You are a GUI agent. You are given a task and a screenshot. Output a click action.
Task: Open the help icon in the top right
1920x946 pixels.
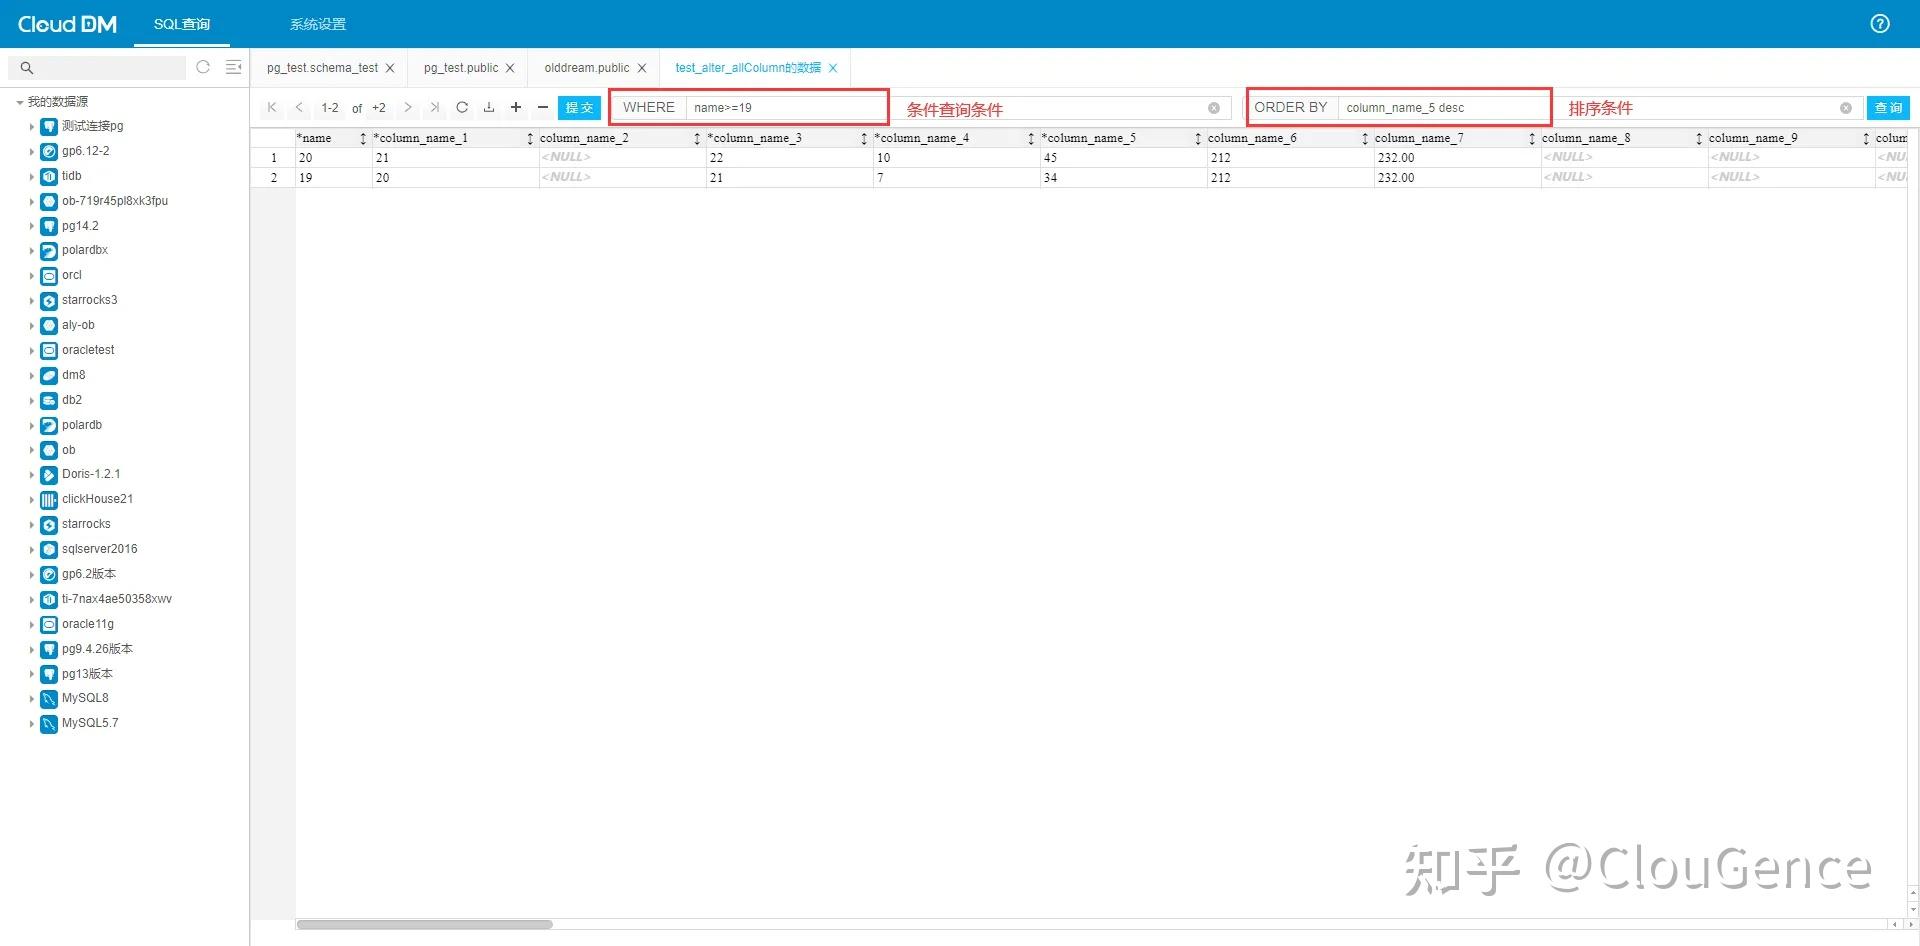point(1880,23)
